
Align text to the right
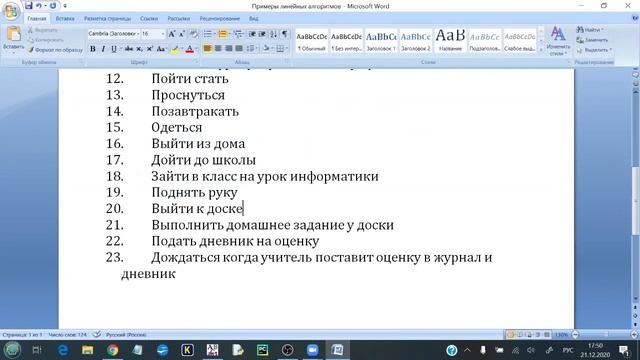[229, 49]
